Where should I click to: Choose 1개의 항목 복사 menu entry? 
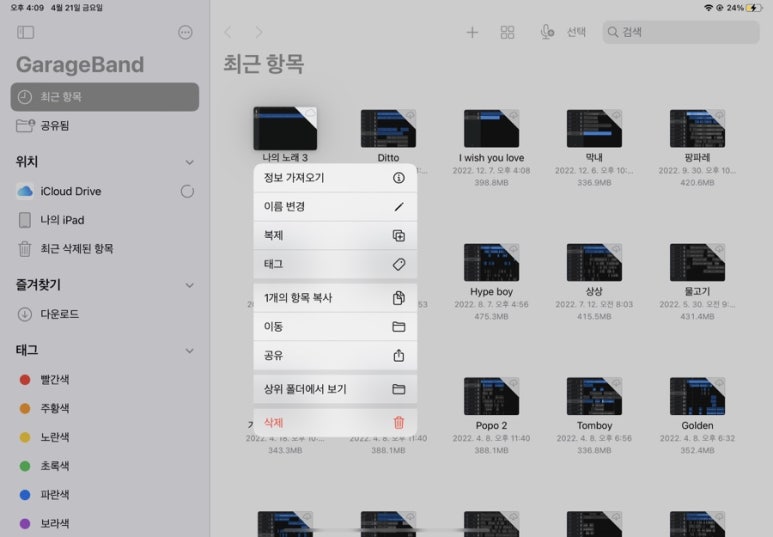pos(335,298)
